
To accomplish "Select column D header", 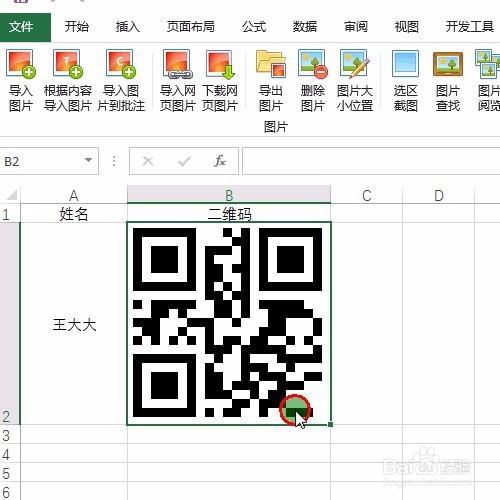I will 439,195.
